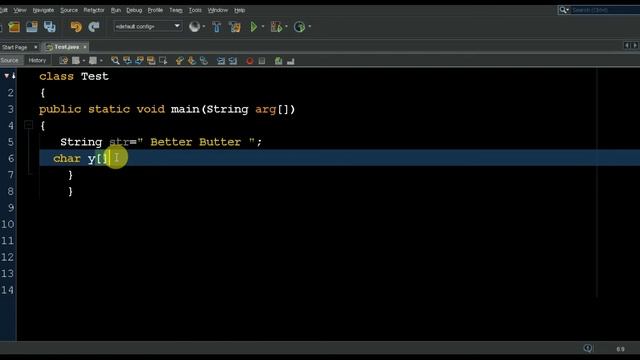The image size is (640, 360).
Task: Build the project with the hammer icon
Action: pyautogui.click(x=217, y=27)
